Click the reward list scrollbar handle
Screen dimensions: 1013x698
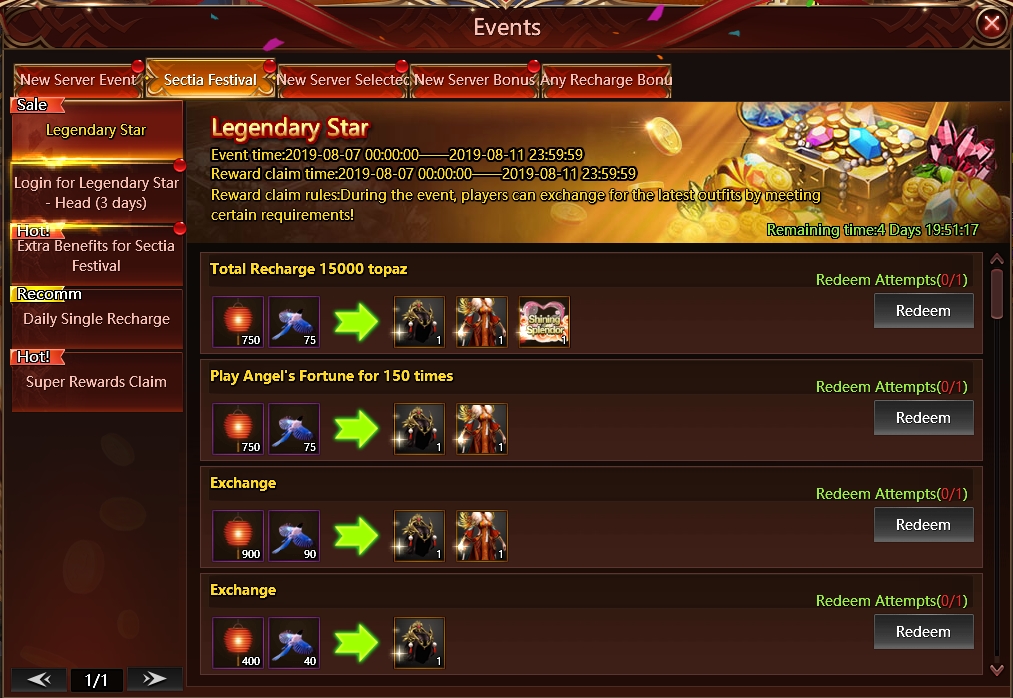coord(997,293)
